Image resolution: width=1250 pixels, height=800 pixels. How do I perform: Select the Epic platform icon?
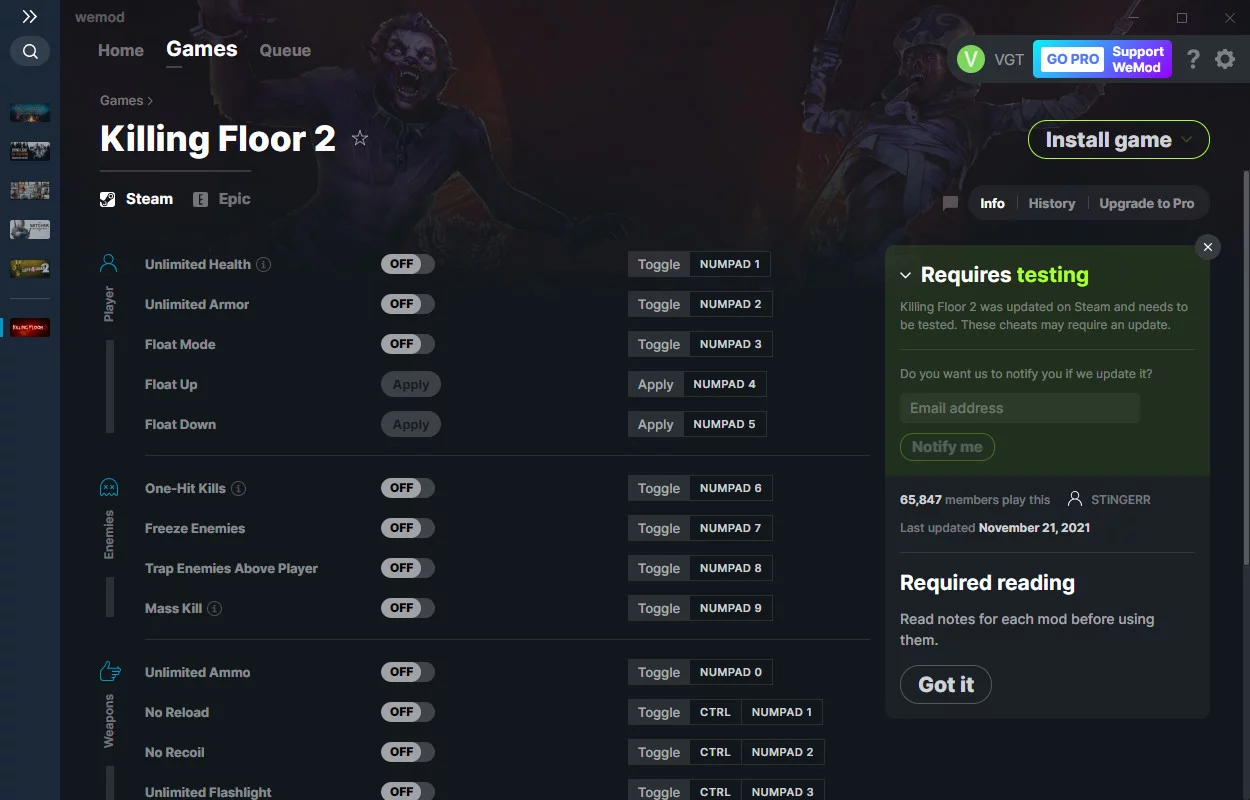pyautogui.click(x=200, y=199)
